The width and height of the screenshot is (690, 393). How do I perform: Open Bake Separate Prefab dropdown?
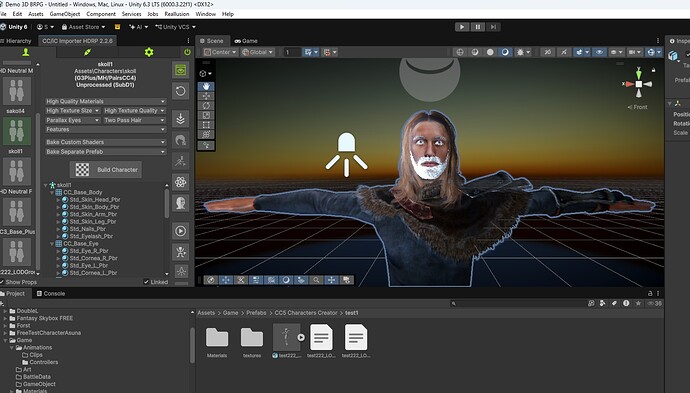point(106,152)
